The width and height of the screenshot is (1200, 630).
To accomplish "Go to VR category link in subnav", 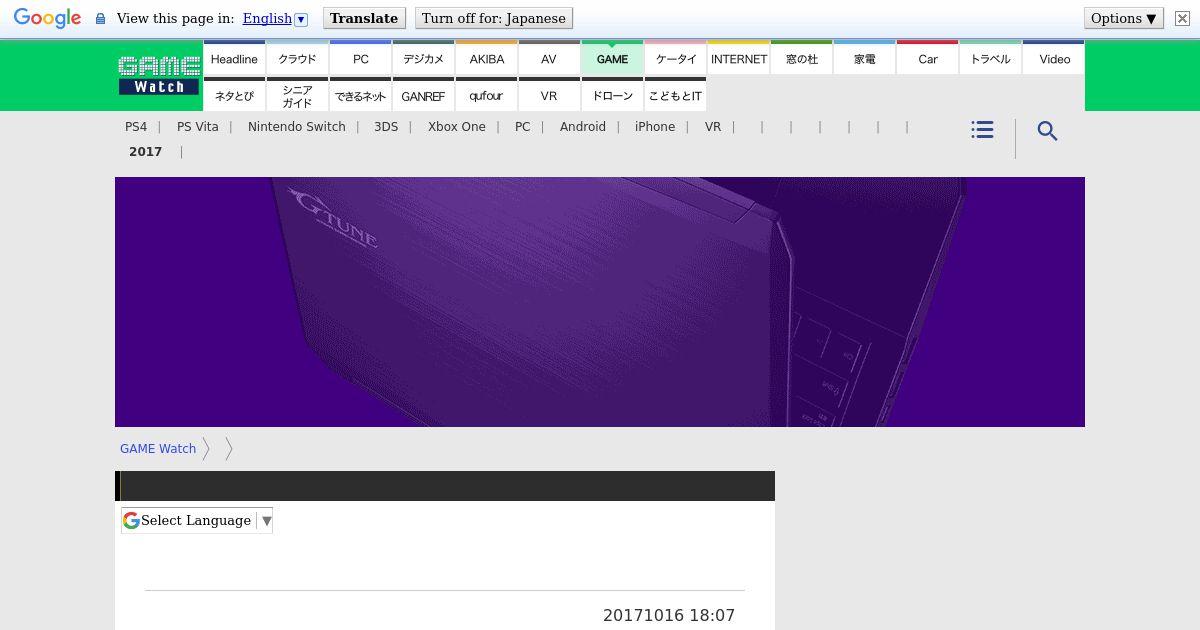I will click(713, 127).
